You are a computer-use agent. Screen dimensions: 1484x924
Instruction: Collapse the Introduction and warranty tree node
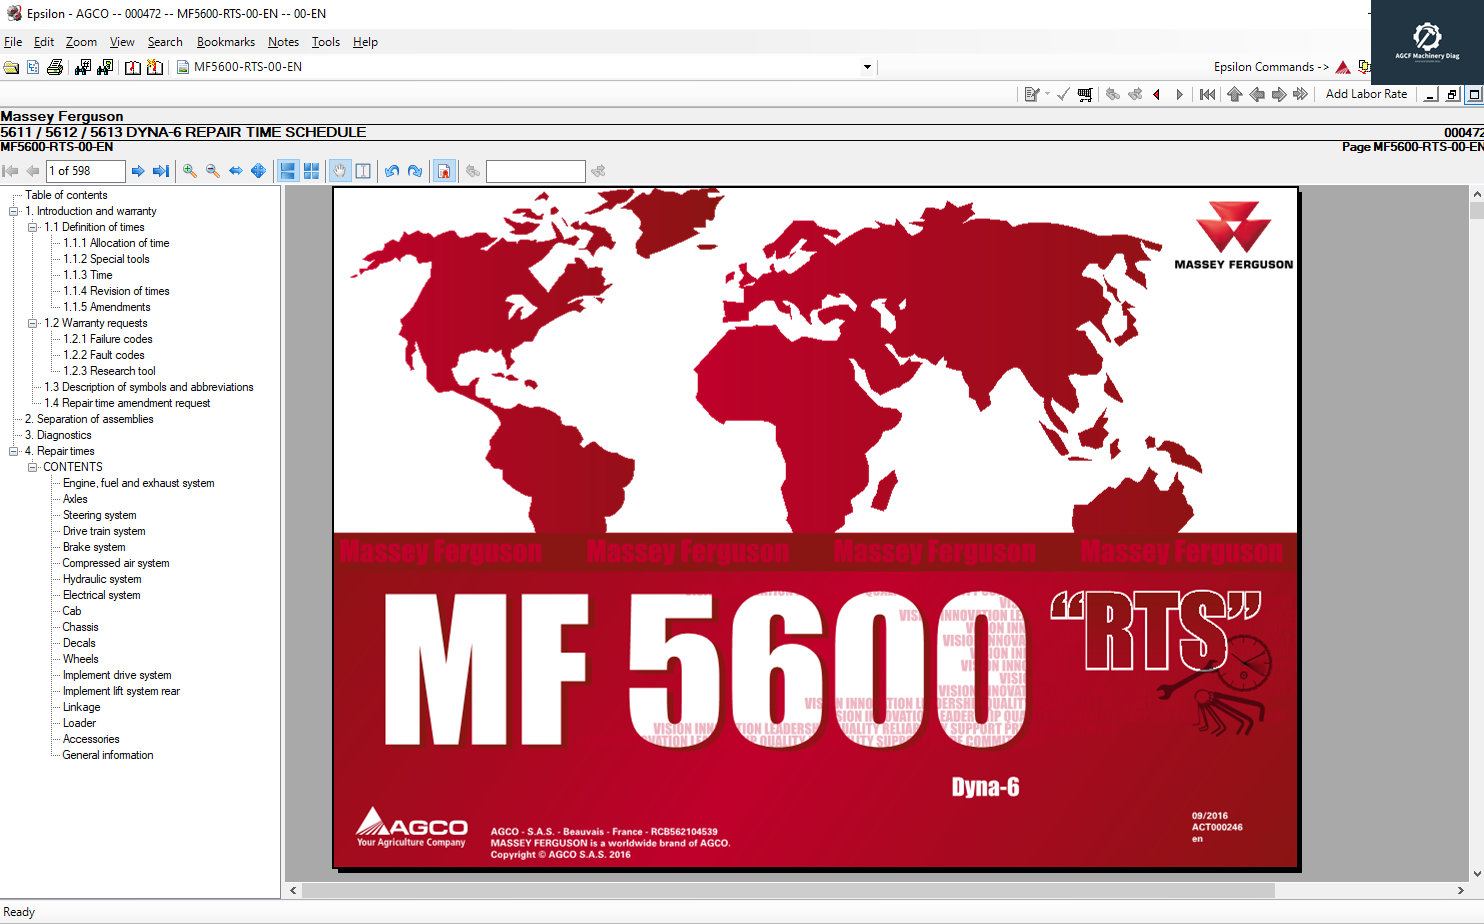tap(14, 211)
